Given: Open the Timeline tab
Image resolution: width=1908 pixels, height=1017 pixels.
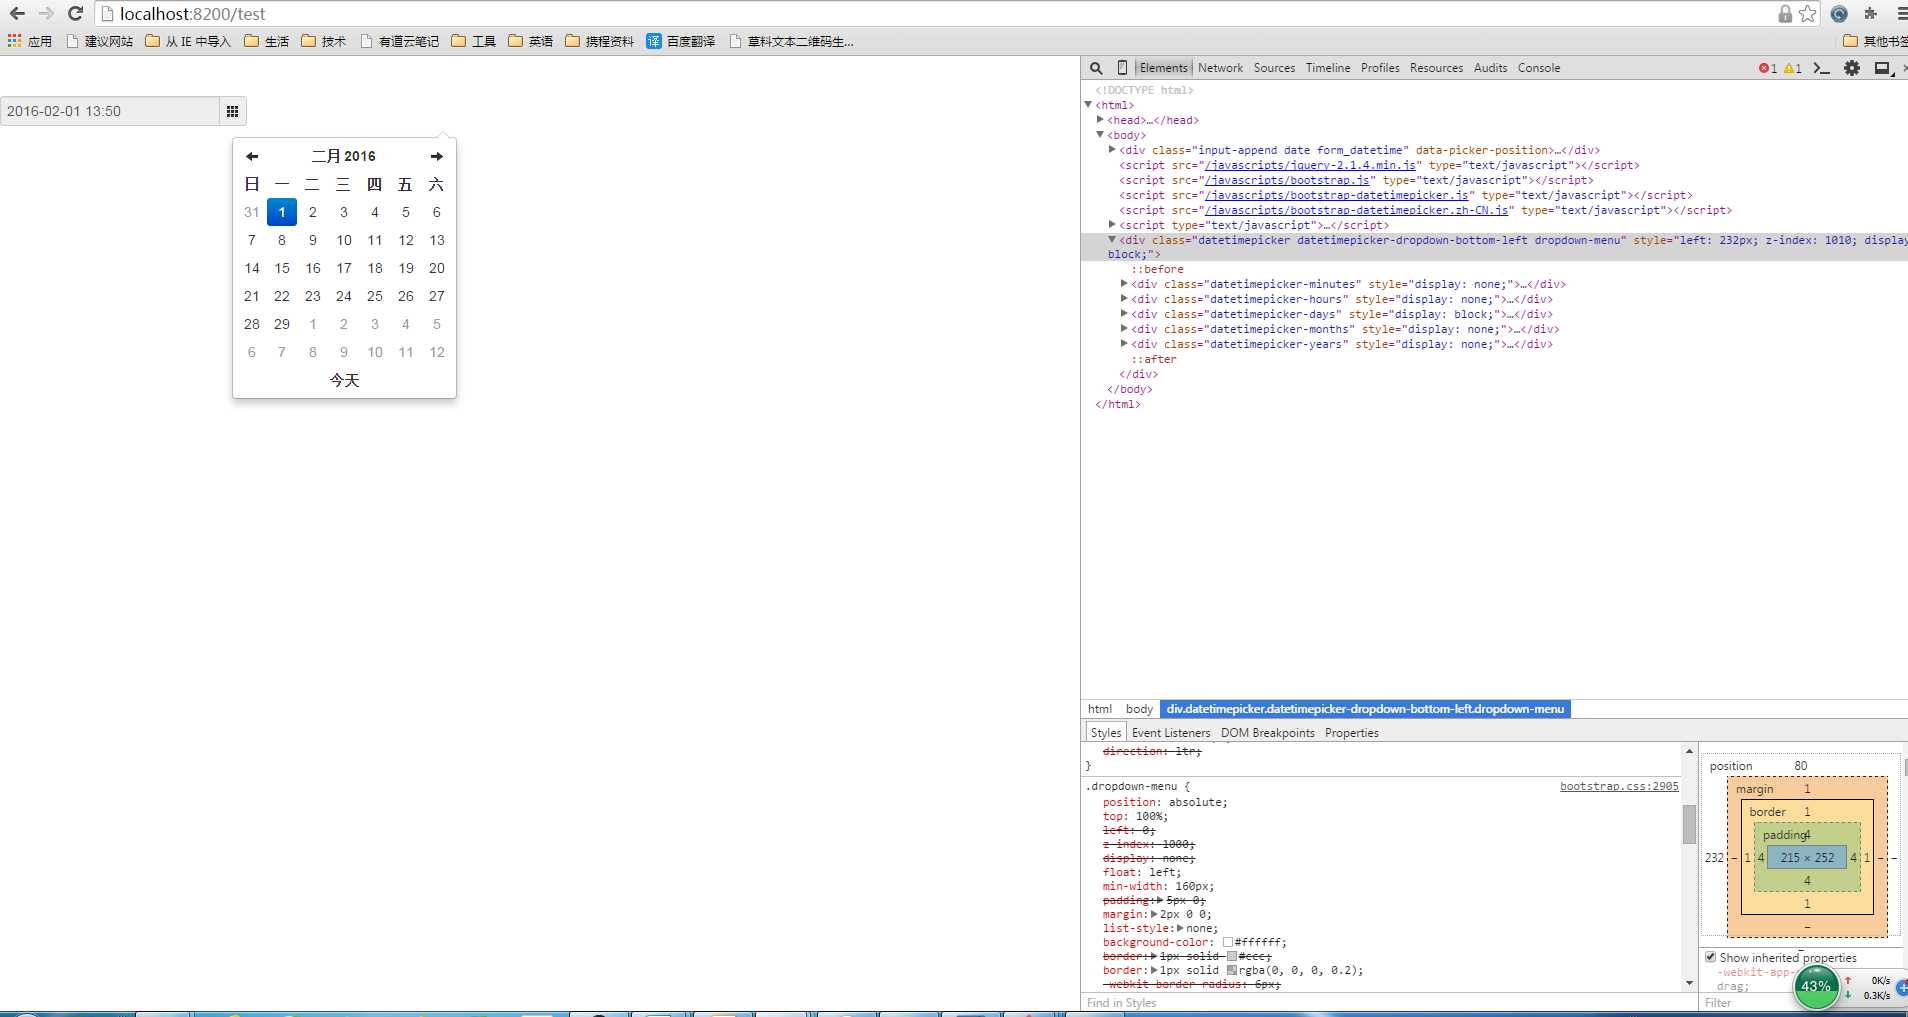Looking at the screenshot, I should coord(1328,68).
